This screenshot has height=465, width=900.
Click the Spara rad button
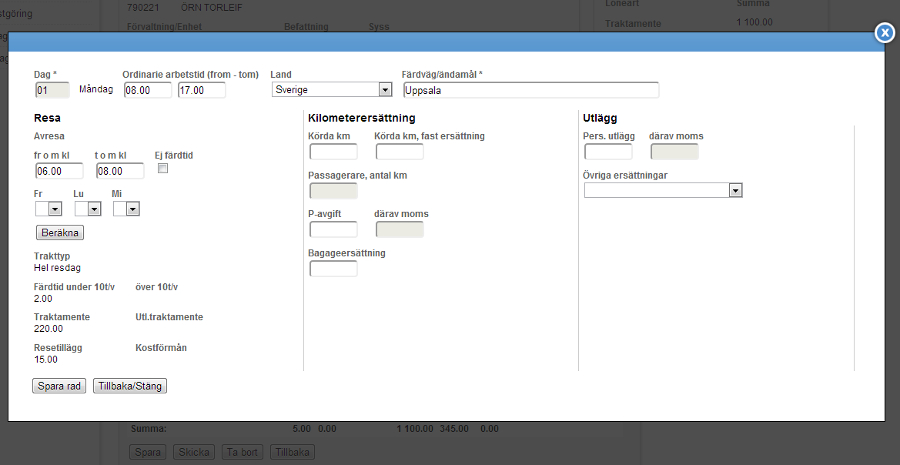tap(59, 386)
